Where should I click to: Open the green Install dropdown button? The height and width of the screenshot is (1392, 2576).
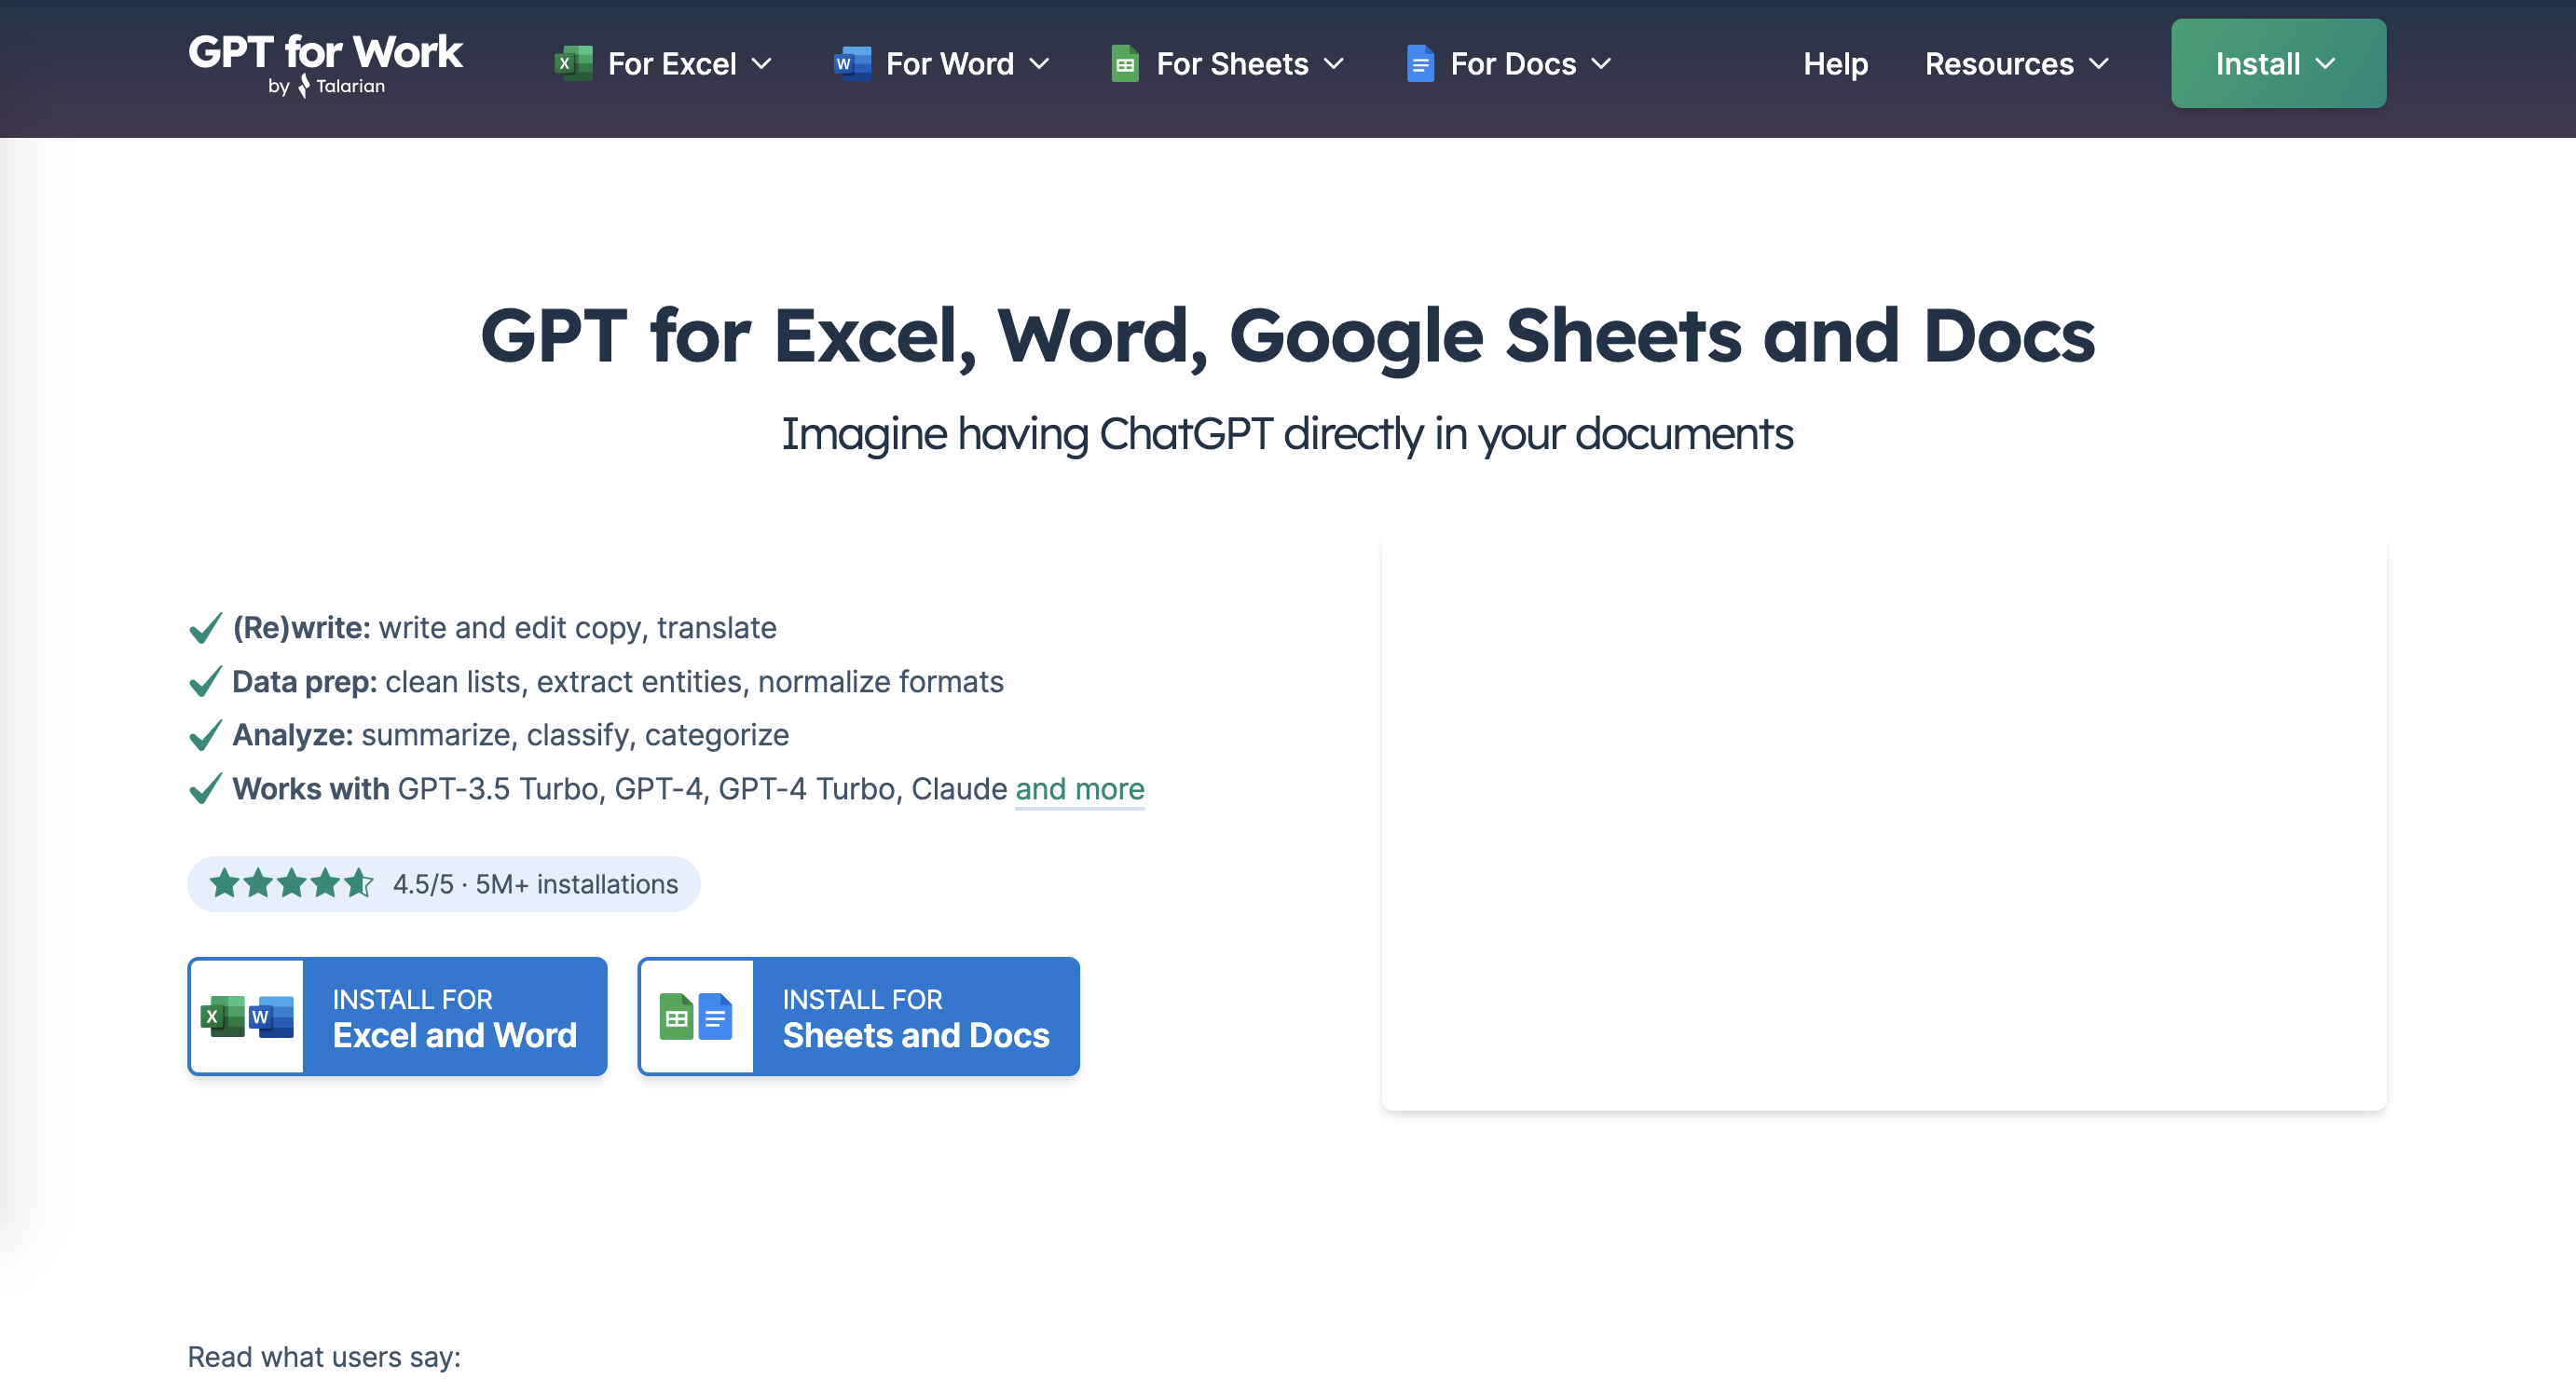[2278, 64]
